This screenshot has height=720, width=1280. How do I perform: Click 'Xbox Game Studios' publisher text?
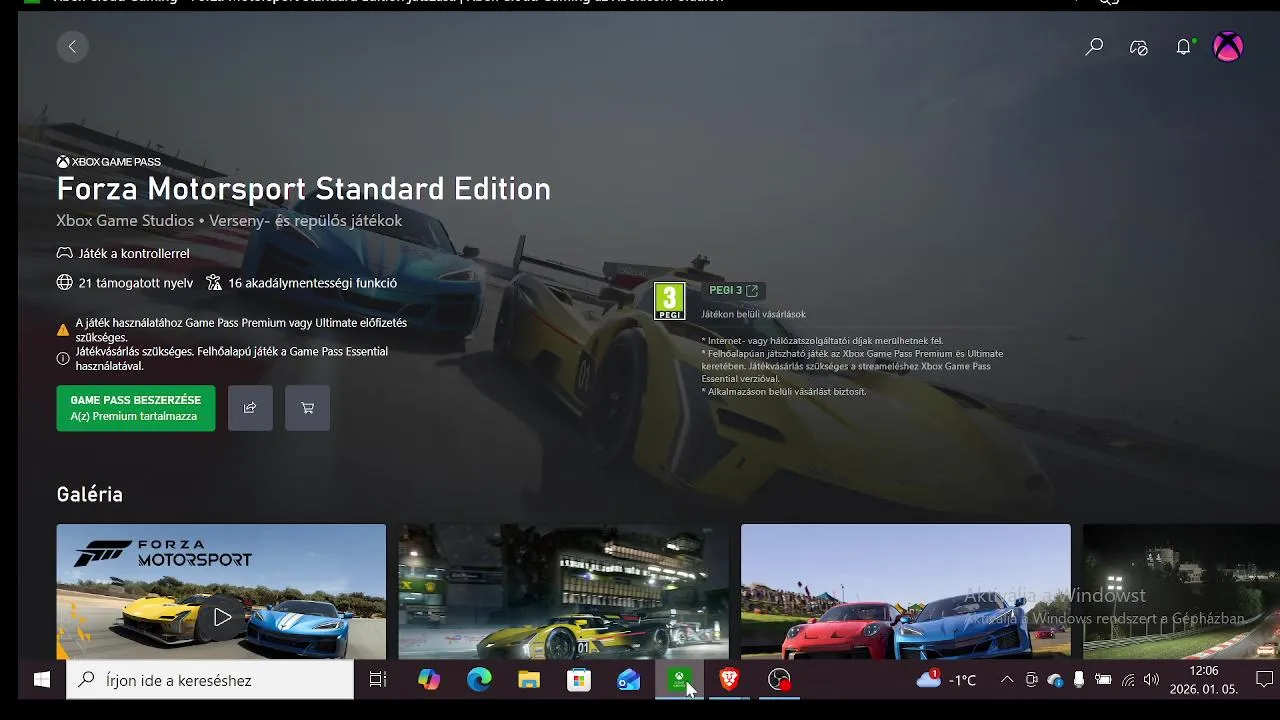point(125,221)
